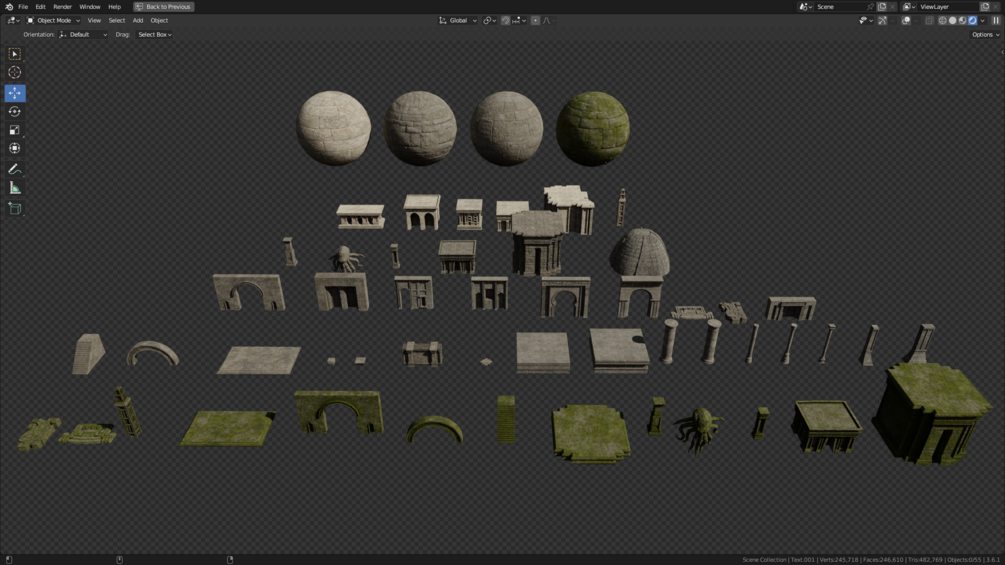Switch to Material Preview shading

[x=962, y=20]
